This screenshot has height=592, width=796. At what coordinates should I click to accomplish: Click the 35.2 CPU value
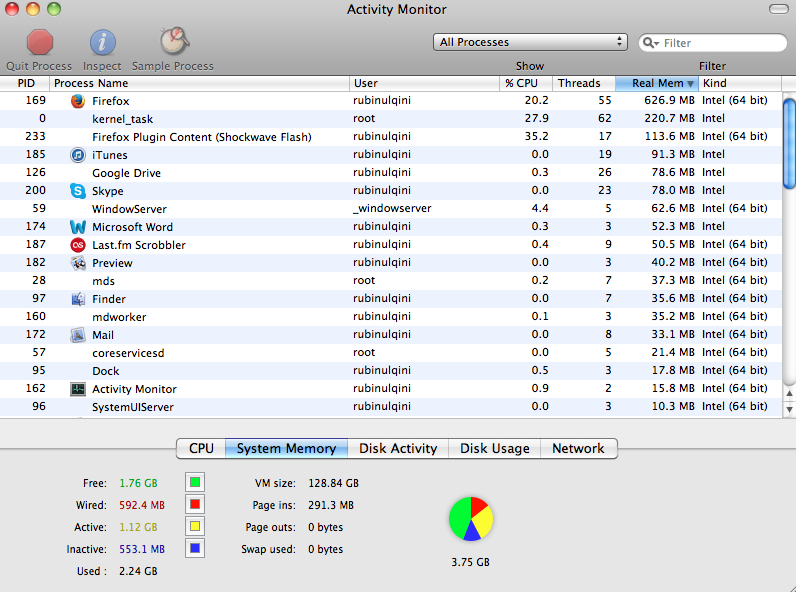pos(537,136)
